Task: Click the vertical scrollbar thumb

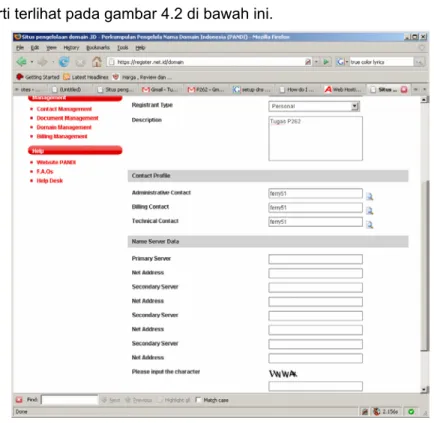Action: (424, 265)
